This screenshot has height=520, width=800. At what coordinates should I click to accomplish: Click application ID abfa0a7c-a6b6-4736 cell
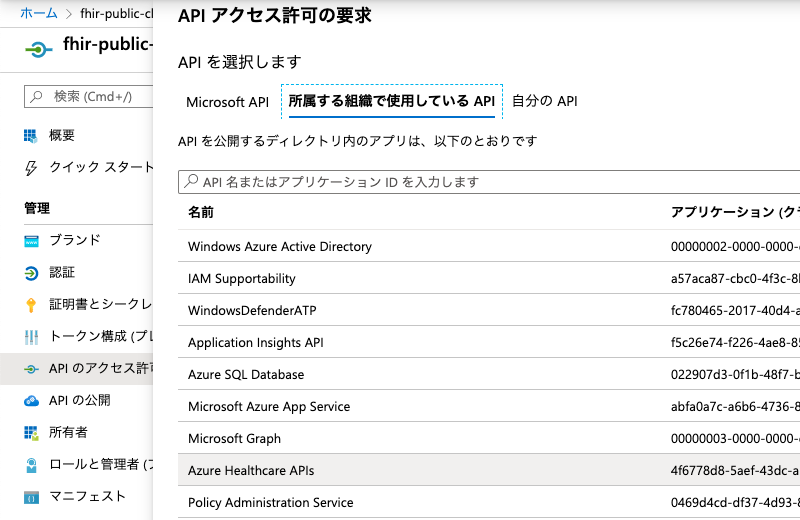pos(735,407)
